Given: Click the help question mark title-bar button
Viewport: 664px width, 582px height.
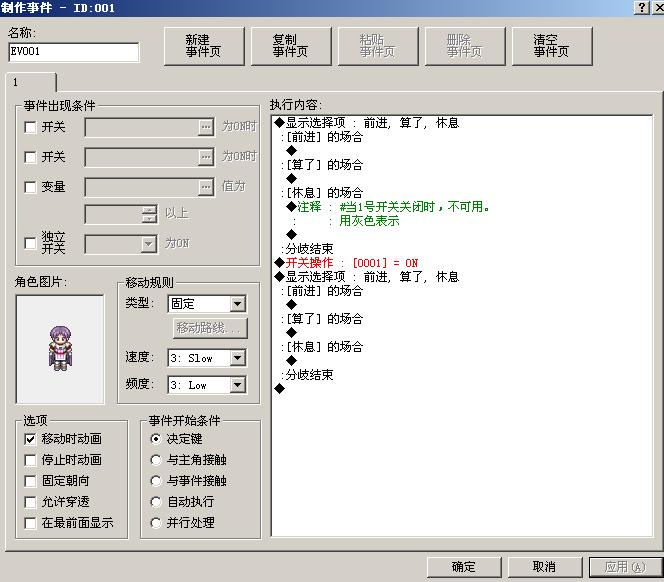Looking at the screenshot, I should coord(642,7).
